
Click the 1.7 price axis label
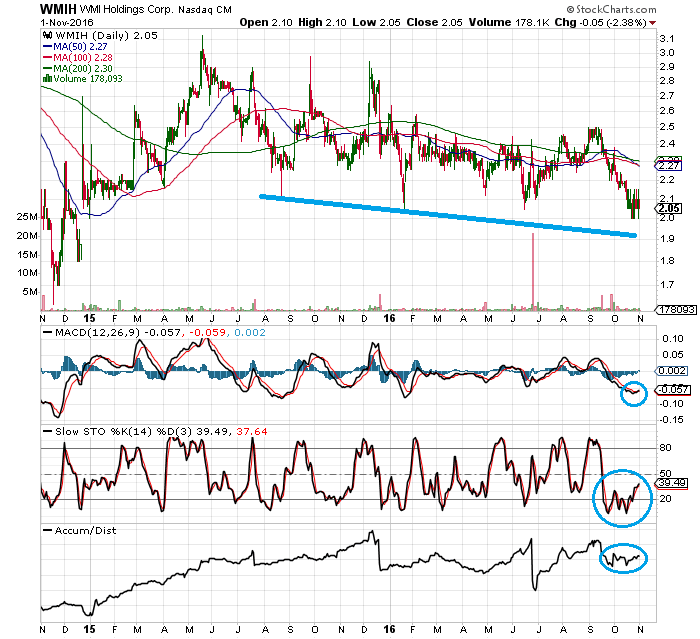pos(667,284)
